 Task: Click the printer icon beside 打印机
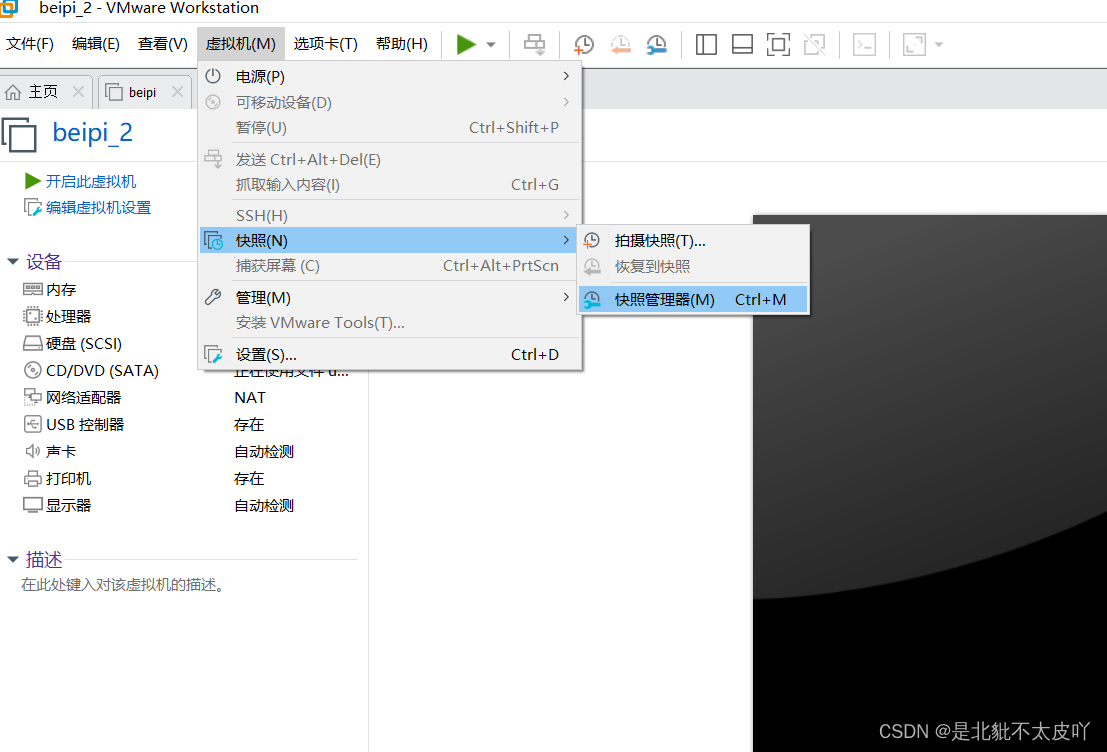coord(32,479)
